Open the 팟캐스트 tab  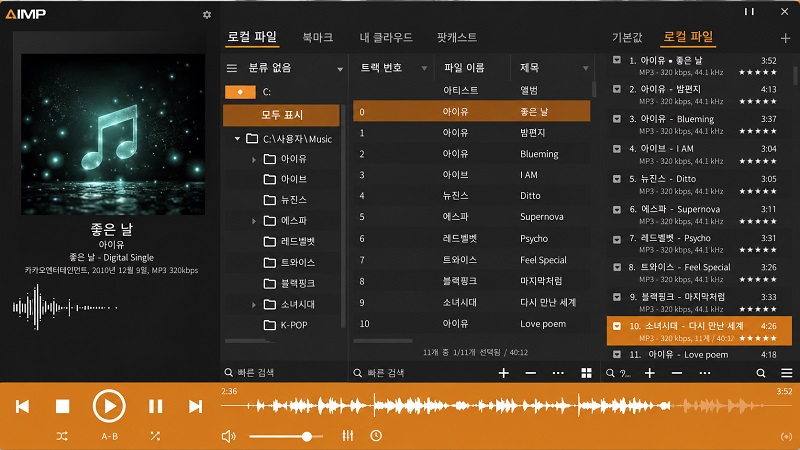click(x=457, y=37)
